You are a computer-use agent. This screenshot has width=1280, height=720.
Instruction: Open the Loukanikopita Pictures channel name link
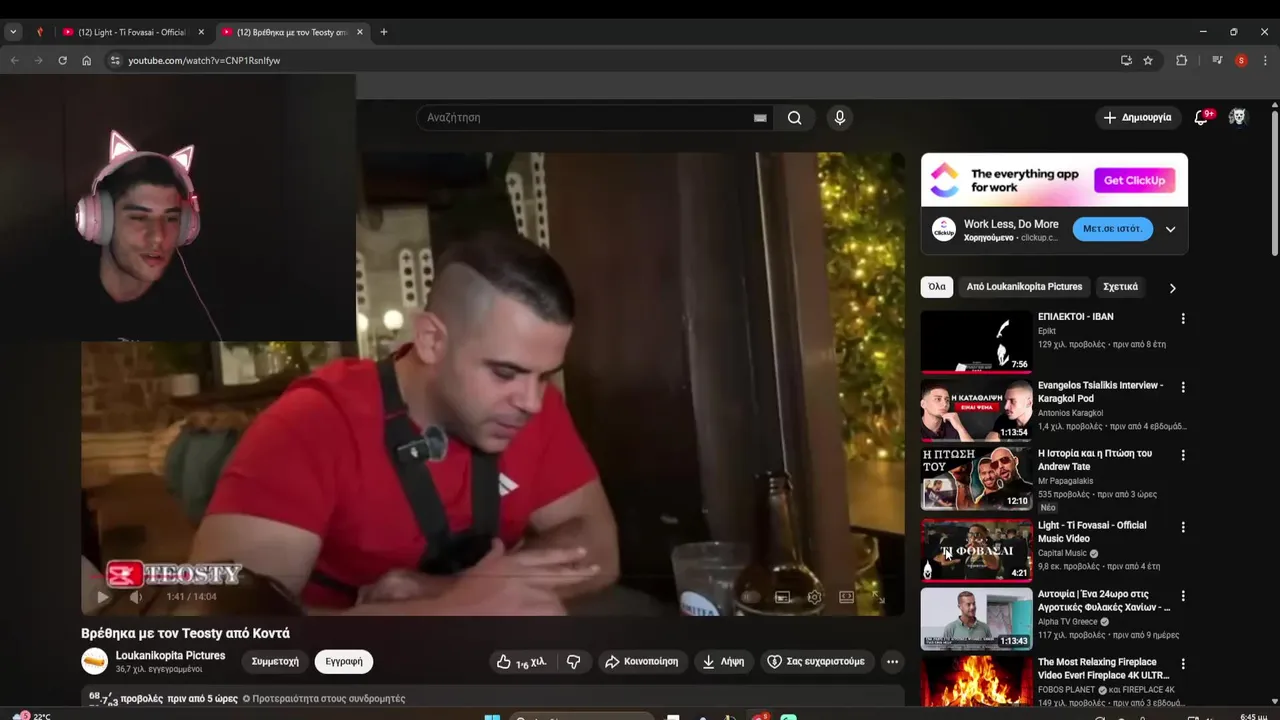point(170,656)
